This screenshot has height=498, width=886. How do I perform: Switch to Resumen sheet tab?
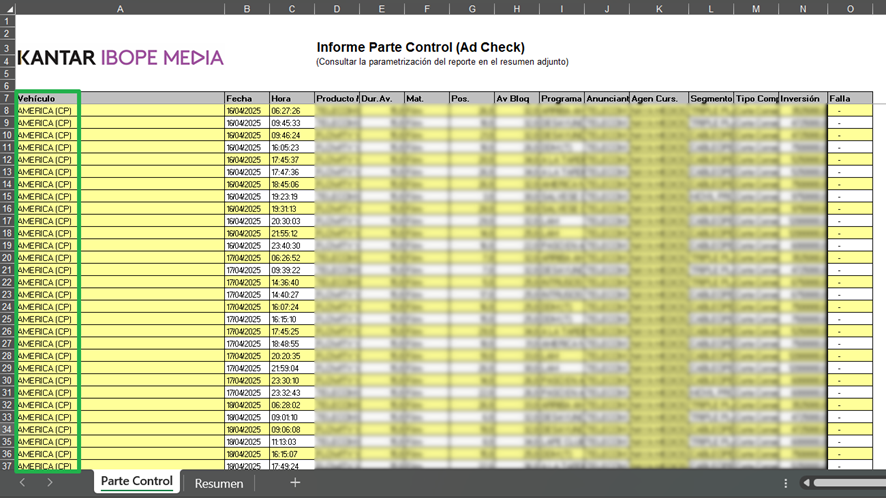click(x=219, y=483)
